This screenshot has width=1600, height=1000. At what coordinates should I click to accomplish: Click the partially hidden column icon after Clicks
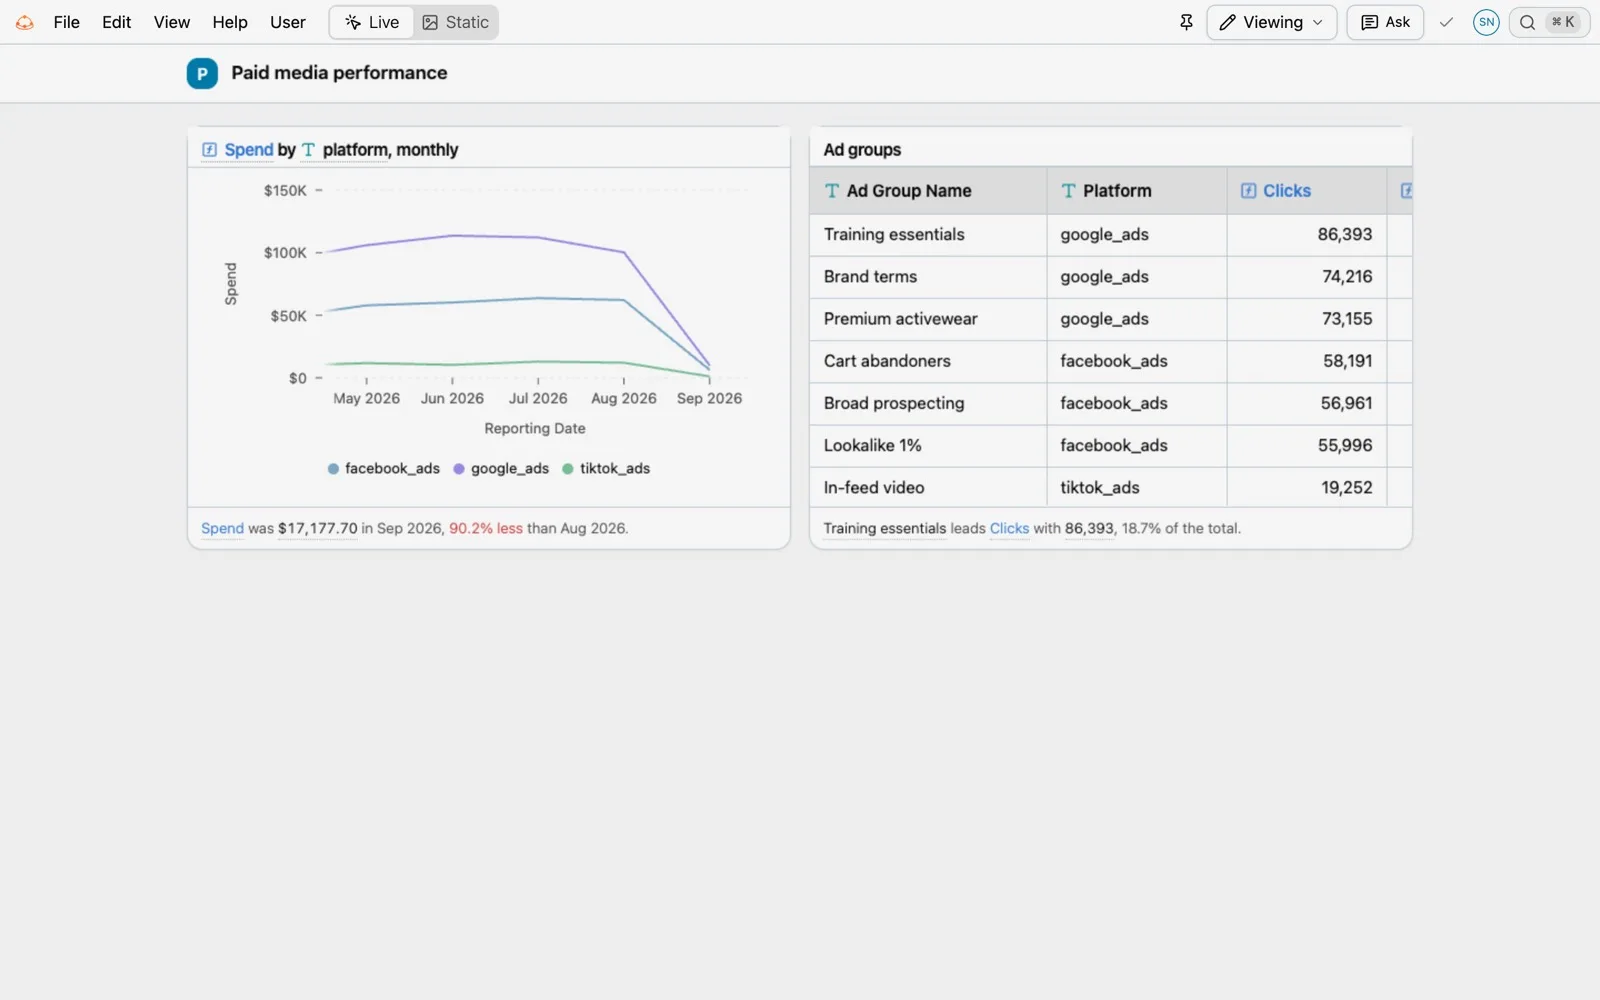(1406, 191)
